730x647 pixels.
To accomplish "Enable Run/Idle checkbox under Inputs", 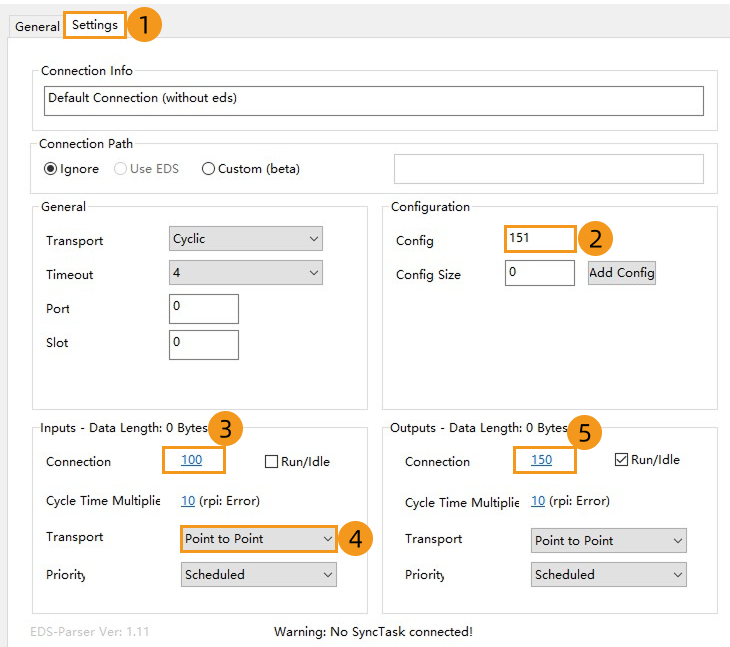I will point(272,462).
